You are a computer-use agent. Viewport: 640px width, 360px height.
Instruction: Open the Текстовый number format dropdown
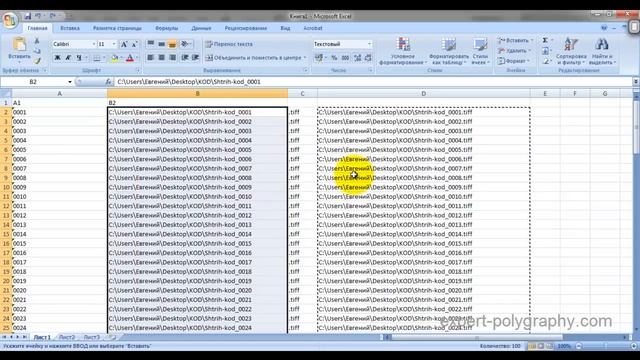tap(369, 44)
